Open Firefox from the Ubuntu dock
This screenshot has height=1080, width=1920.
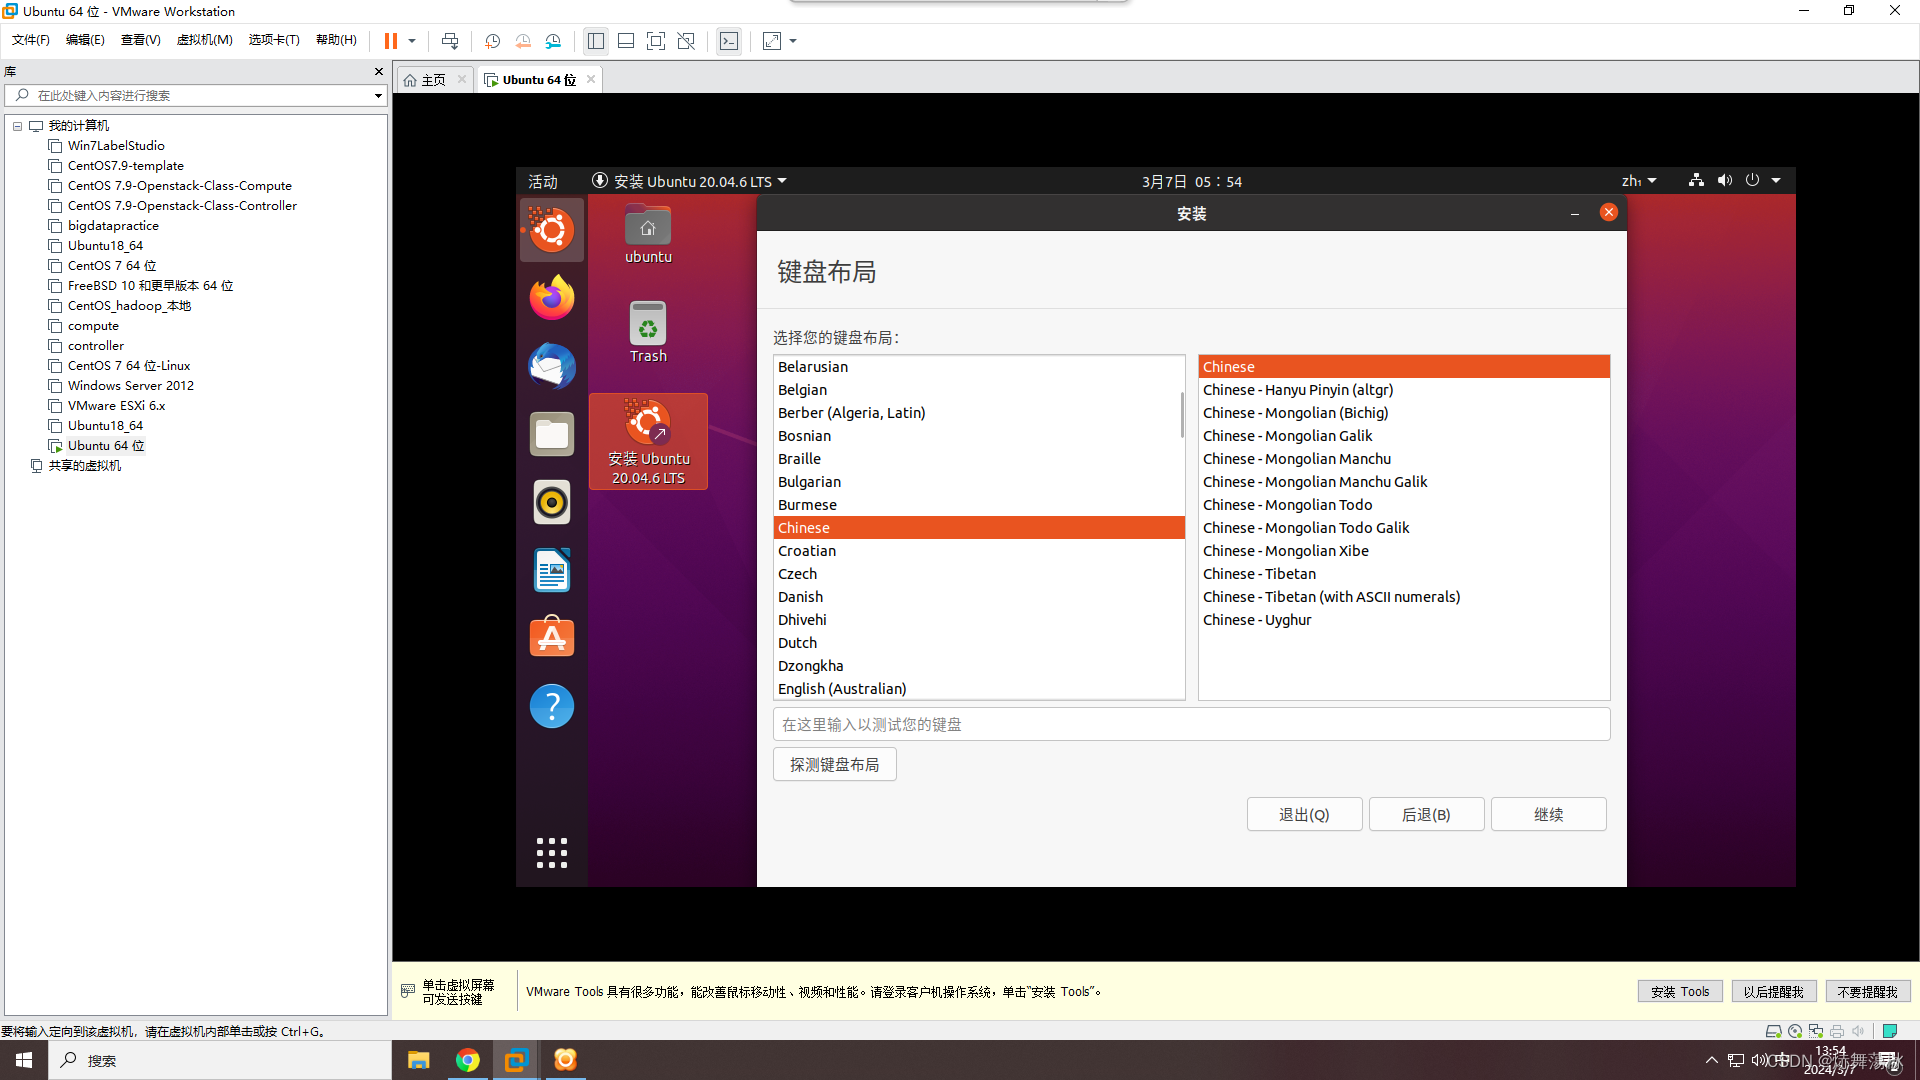pos(552,298)
